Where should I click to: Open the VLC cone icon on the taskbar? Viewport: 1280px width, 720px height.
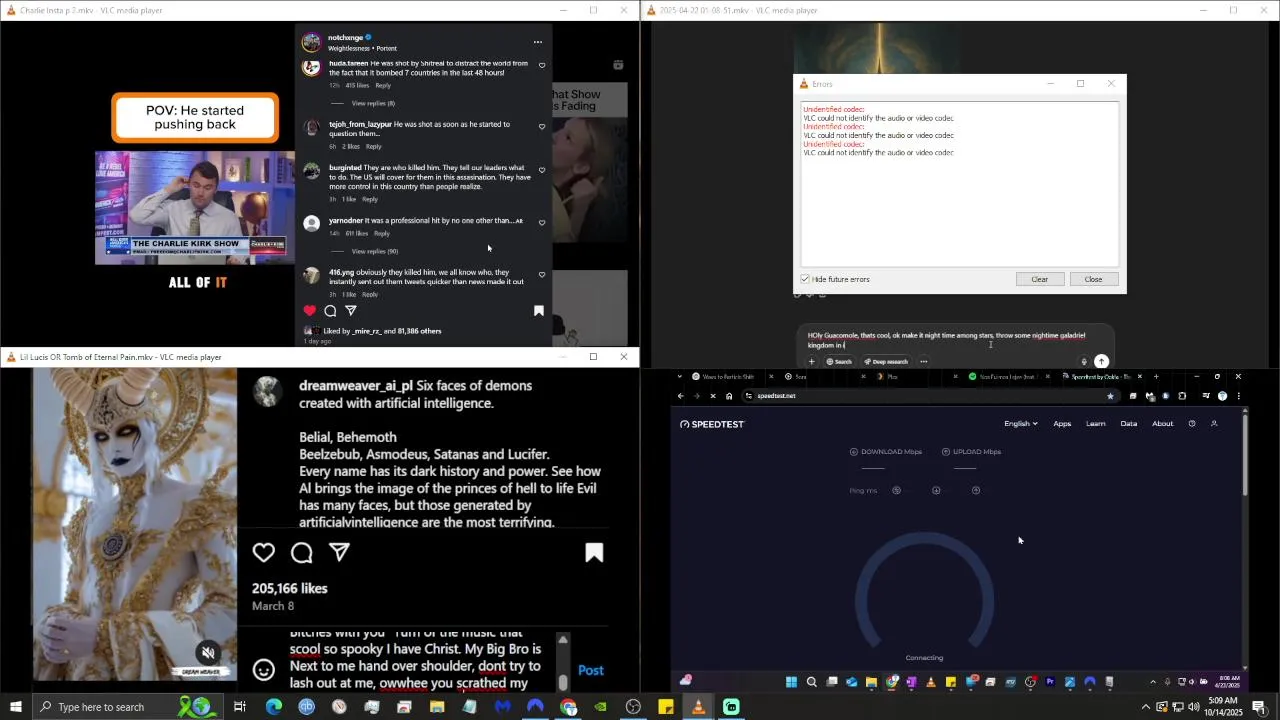pyautogui.click(x=698, y=707)
